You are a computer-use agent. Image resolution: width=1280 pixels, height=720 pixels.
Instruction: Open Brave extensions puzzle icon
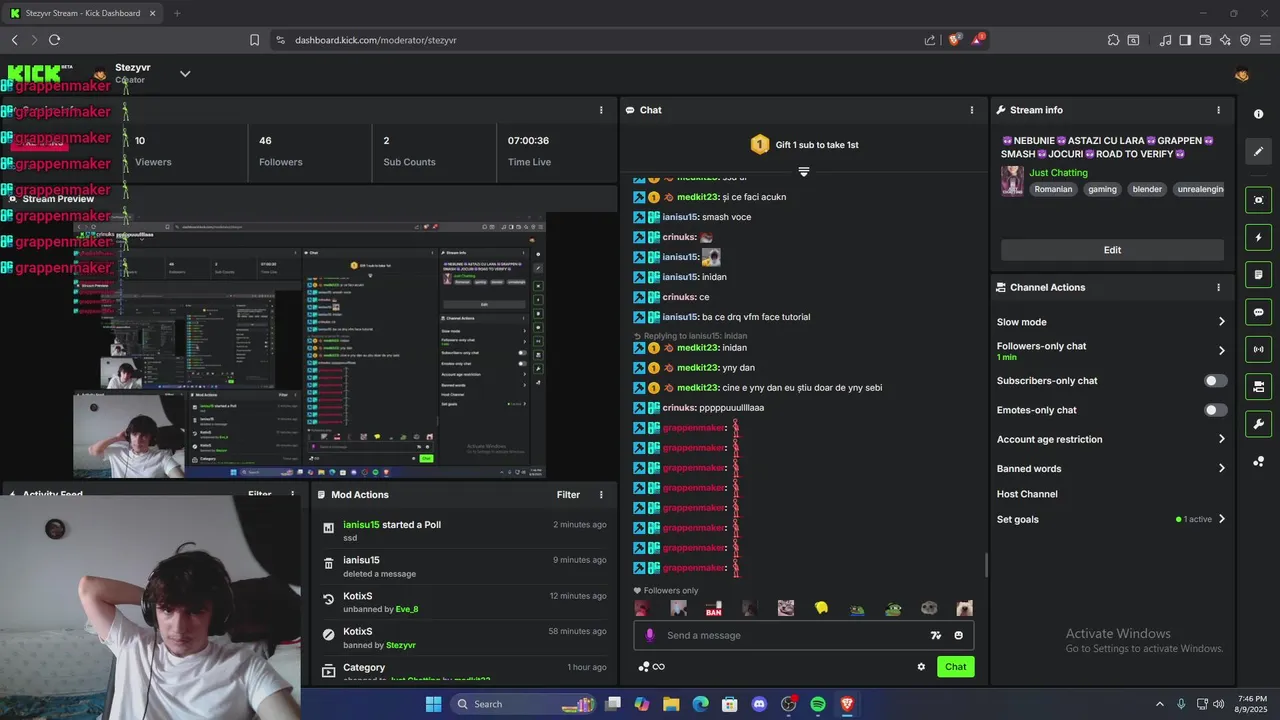pyautogui.click(x=1113, y=40)
